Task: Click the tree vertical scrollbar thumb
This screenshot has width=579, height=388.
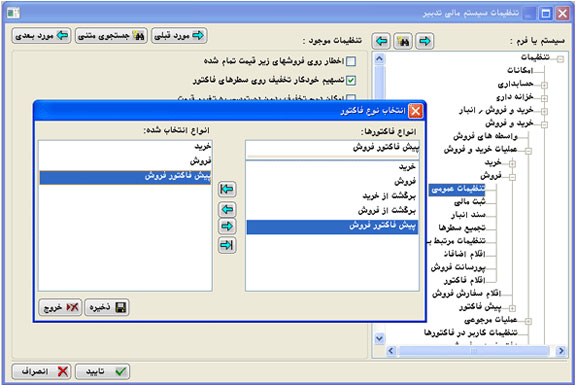Action: coord(379,82)
